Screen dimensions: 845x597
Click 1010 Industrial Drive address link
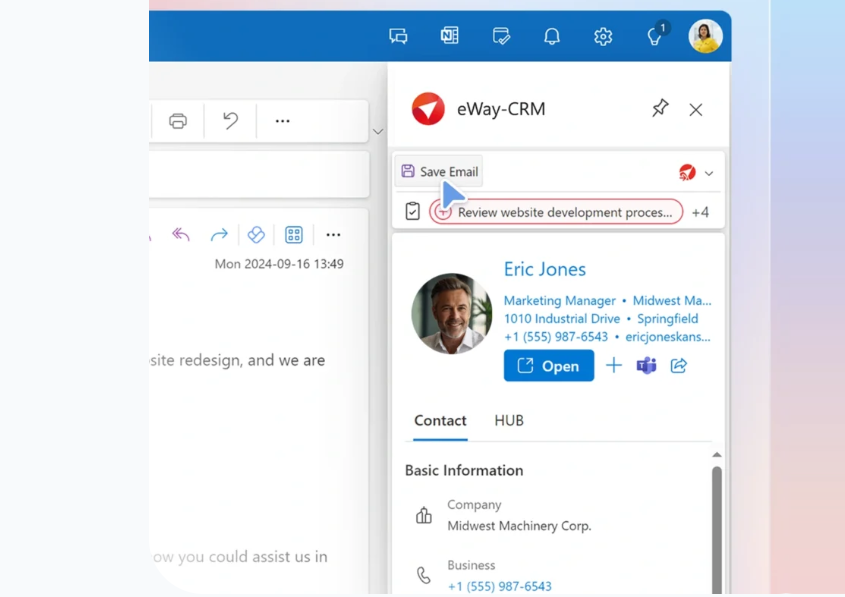click(562, 318)
